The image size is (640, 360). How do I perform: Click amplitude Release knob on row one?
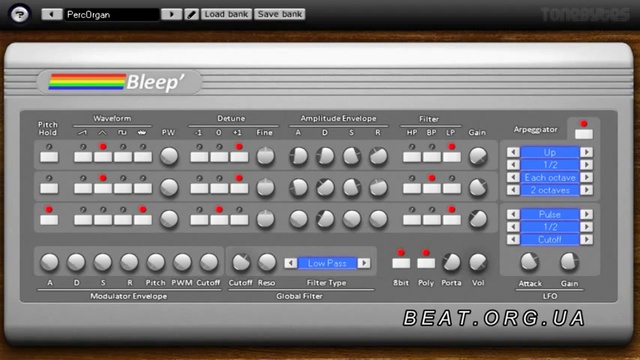pyautogui.click(x=378, y=156)
